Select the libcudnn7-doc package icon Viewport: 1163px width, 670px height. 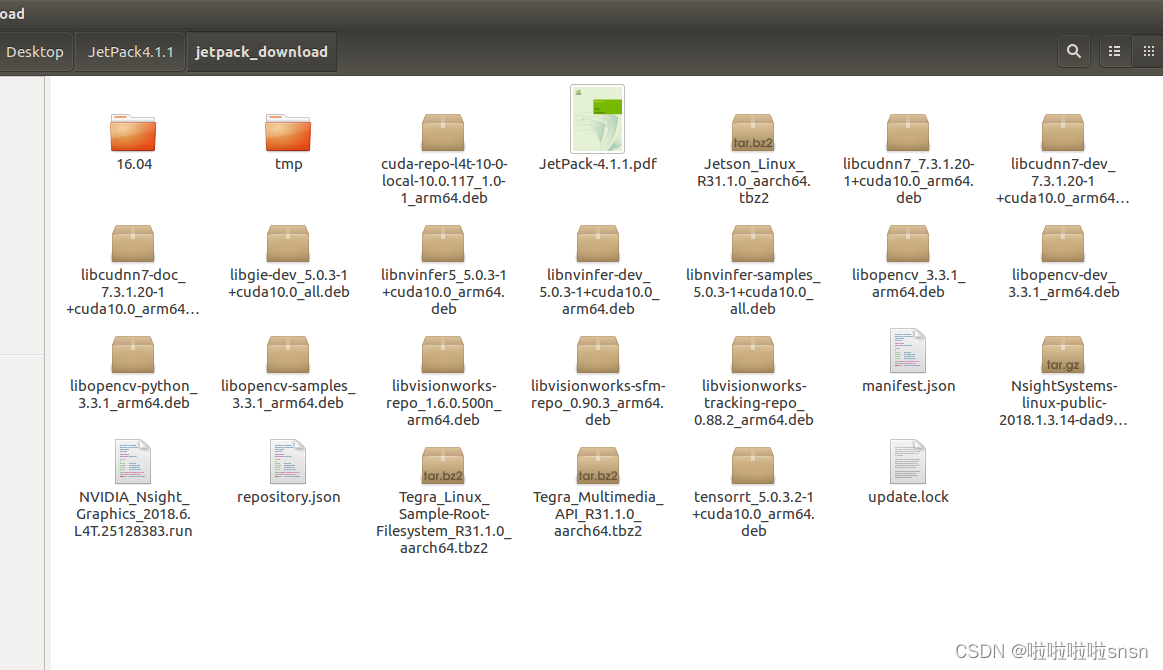tap(133, 244)
